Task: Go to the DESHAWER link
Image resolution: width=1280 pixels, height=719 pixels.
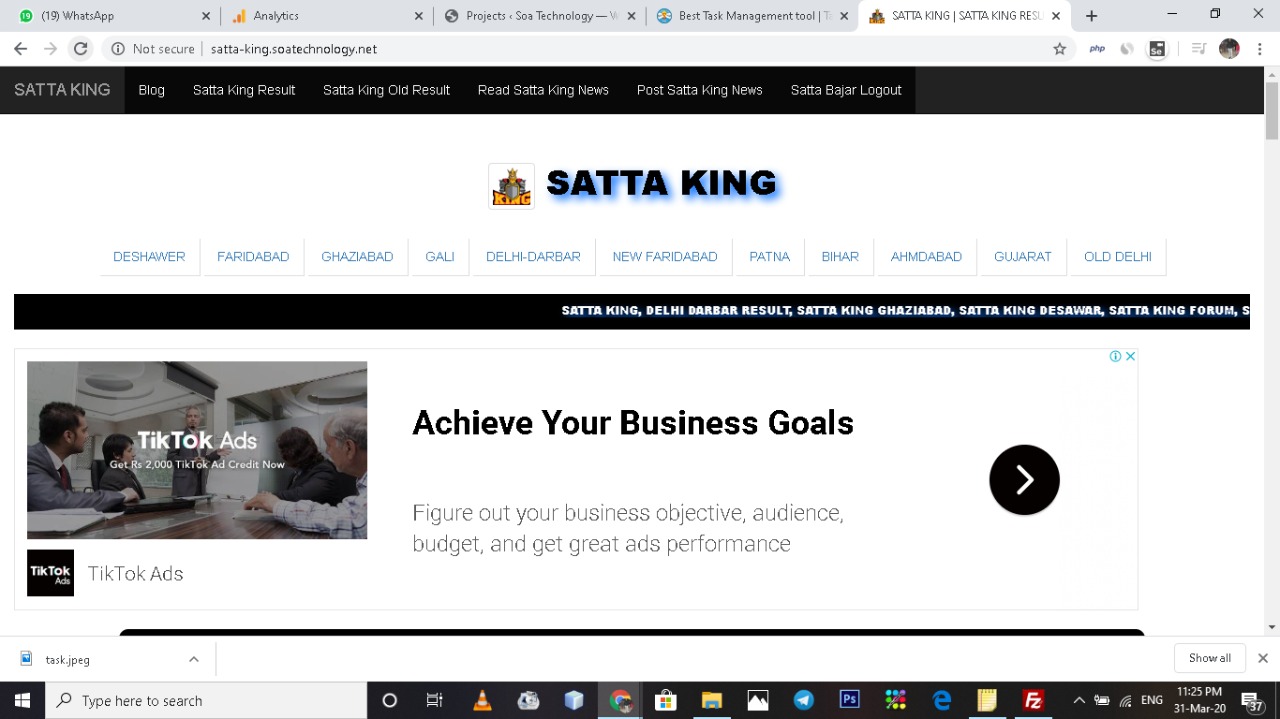Action: tap(149, 257)
